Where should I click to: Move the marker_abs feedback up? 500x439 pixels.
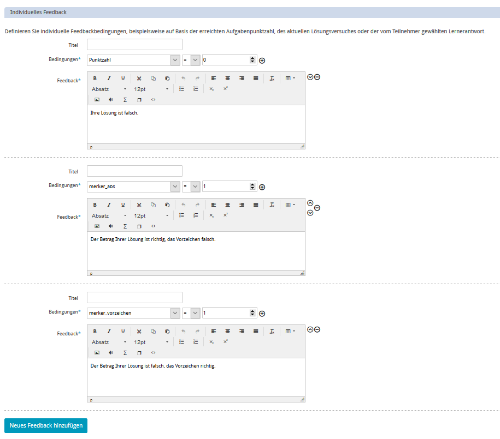coord(310,203)
